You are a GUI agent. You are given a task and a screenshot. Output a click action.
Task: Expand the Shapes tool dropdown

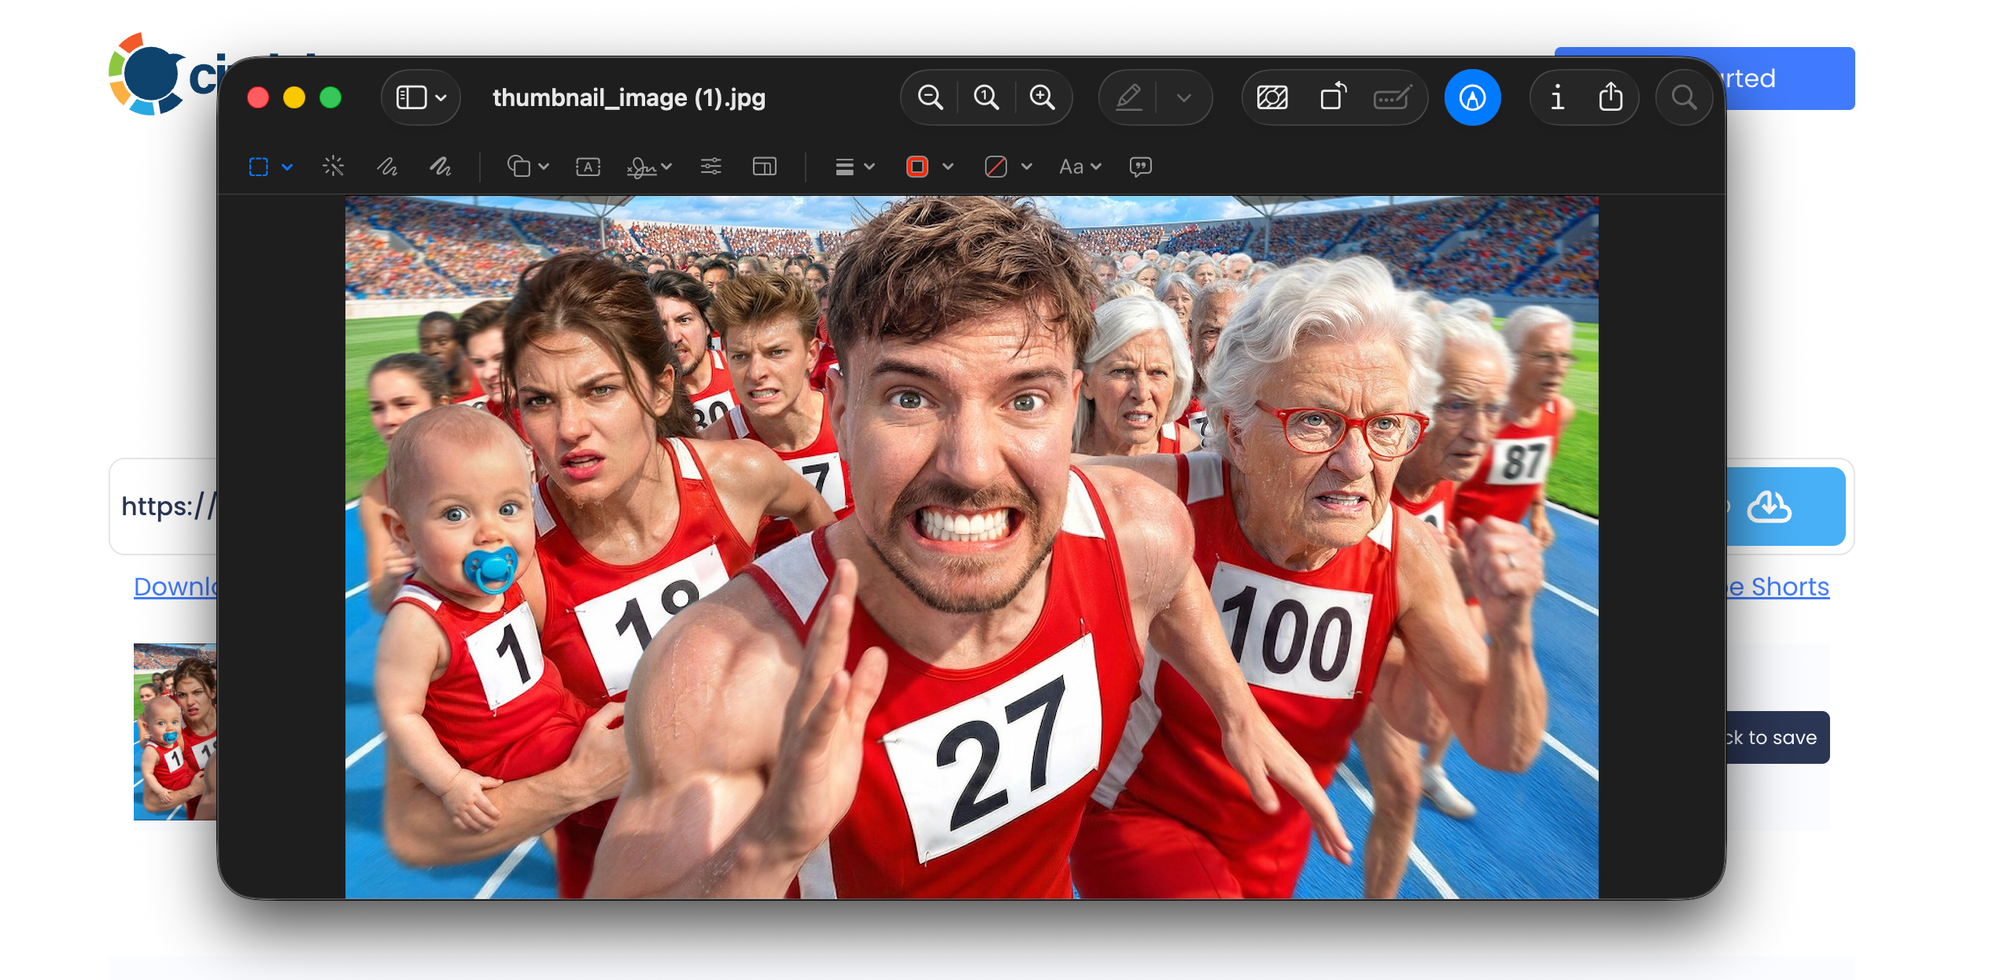[x=528, y=167]
